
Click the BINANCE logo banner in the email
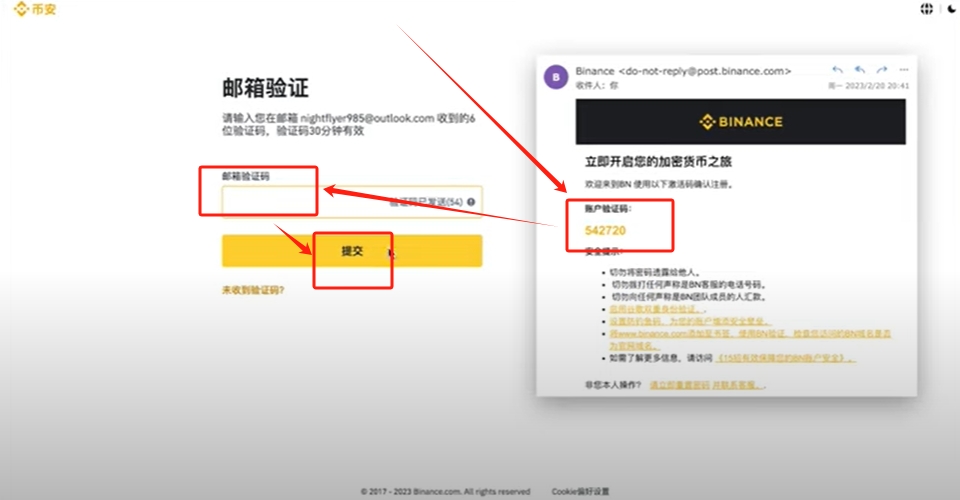point(740,122)
